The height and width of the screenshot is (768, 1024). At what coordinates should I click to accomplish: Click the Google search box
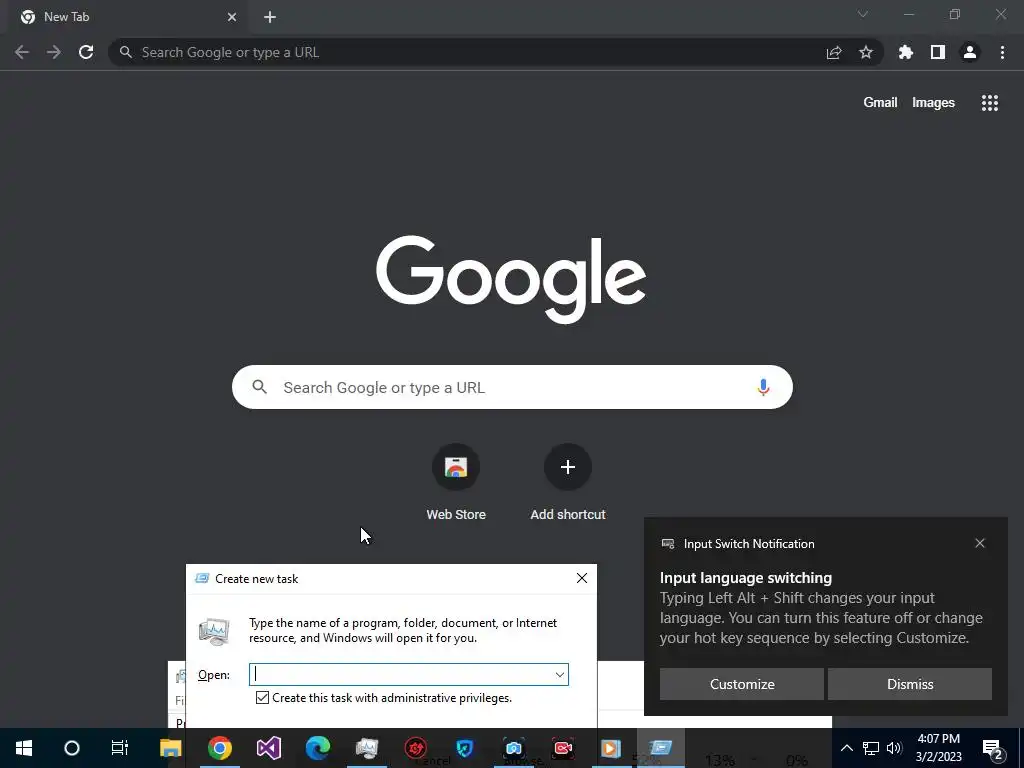(x=512, y=387)
